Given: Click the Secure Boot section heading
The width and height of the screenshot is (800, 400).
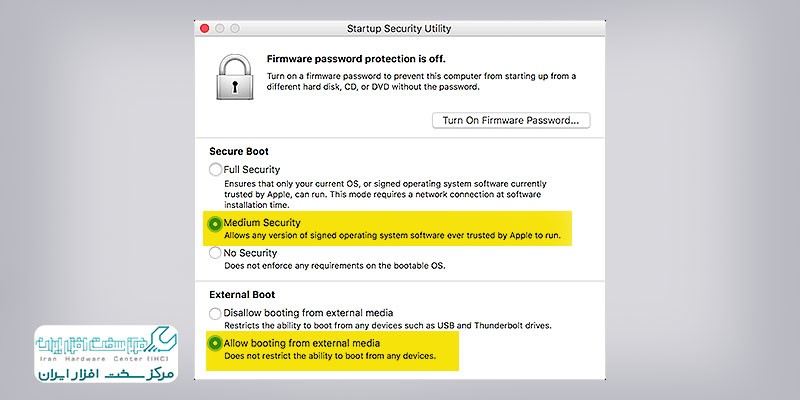Looking at the screenshot, I should pos(239,152).
